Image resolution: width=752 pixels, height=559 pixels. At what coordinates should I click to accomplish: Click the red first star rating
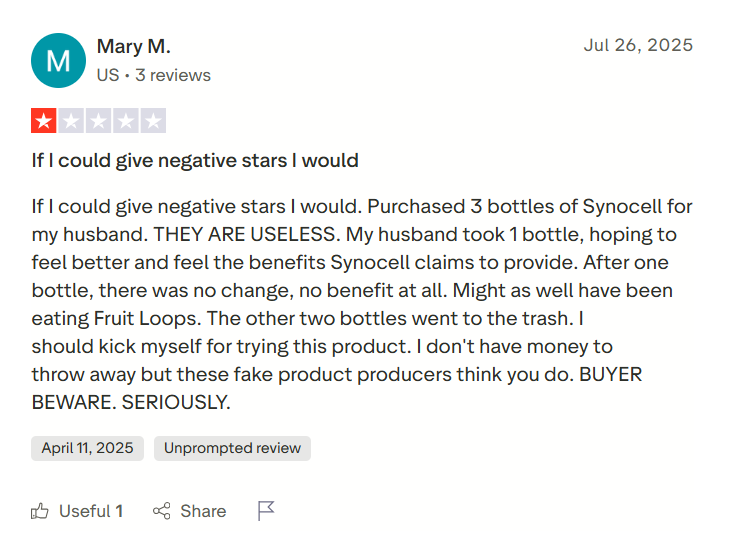(x=44, y=122)
